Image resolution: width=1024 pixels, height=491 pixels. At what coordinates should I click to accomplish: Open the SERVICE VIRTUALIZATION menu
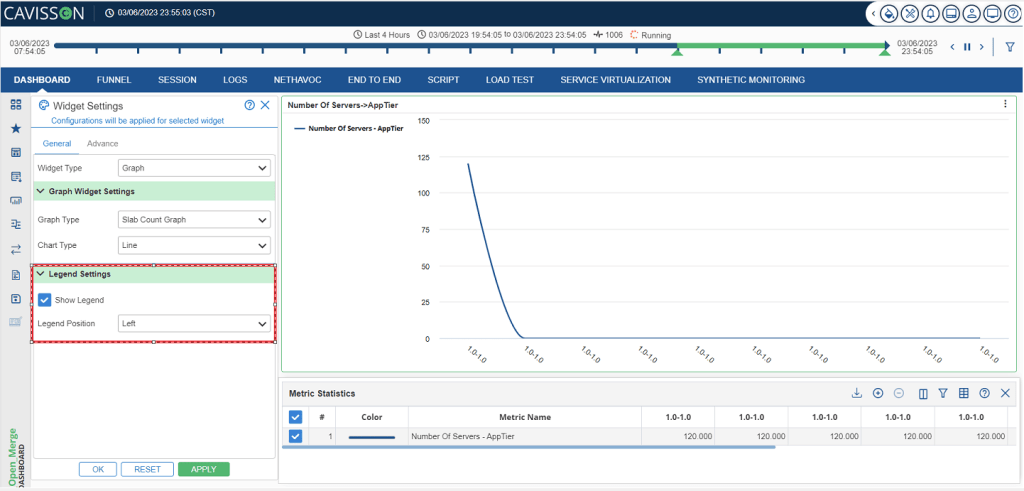pyautogui.click(x=615, y=80)
